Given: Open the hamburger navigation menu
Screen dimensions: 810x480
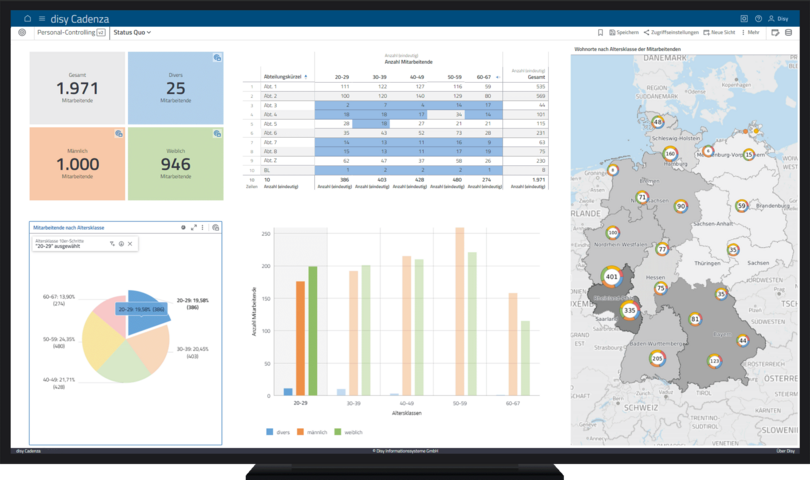Looking at the screenshot, I should (x=42, y=19).
